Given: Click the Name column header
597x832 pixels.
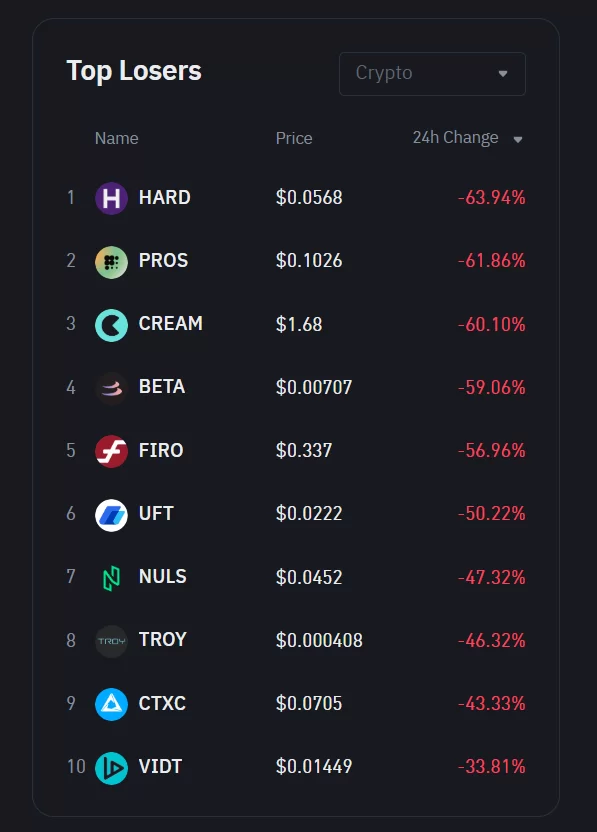Looking at the screenshot, I should 117,138.
